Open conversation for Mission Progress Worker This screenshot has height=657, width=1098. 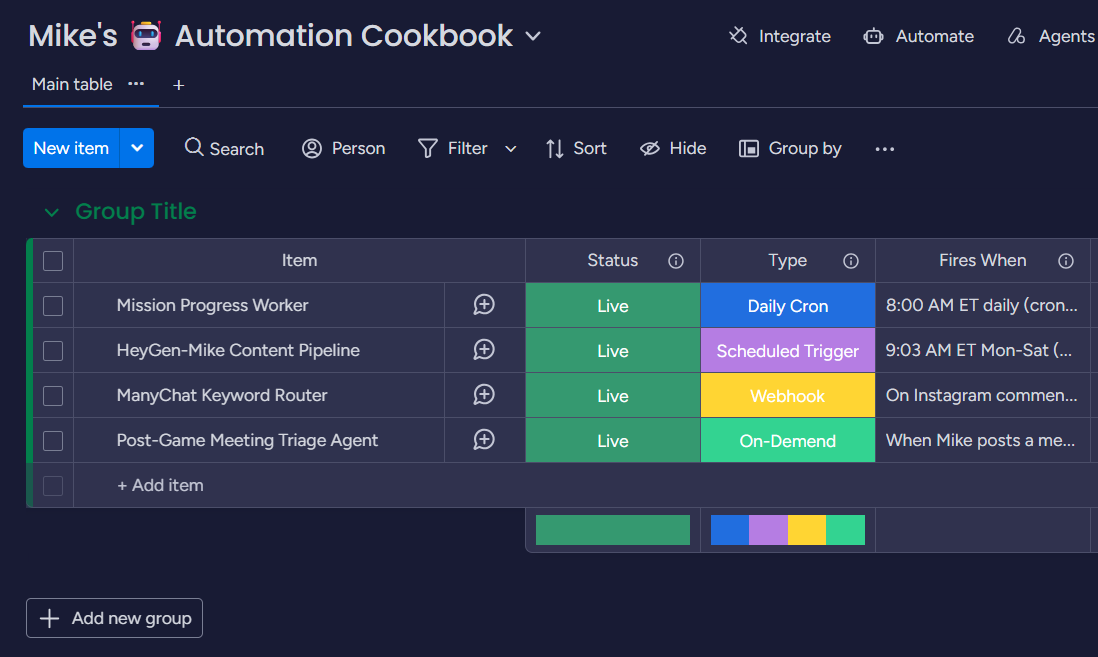tap(484, 305)
